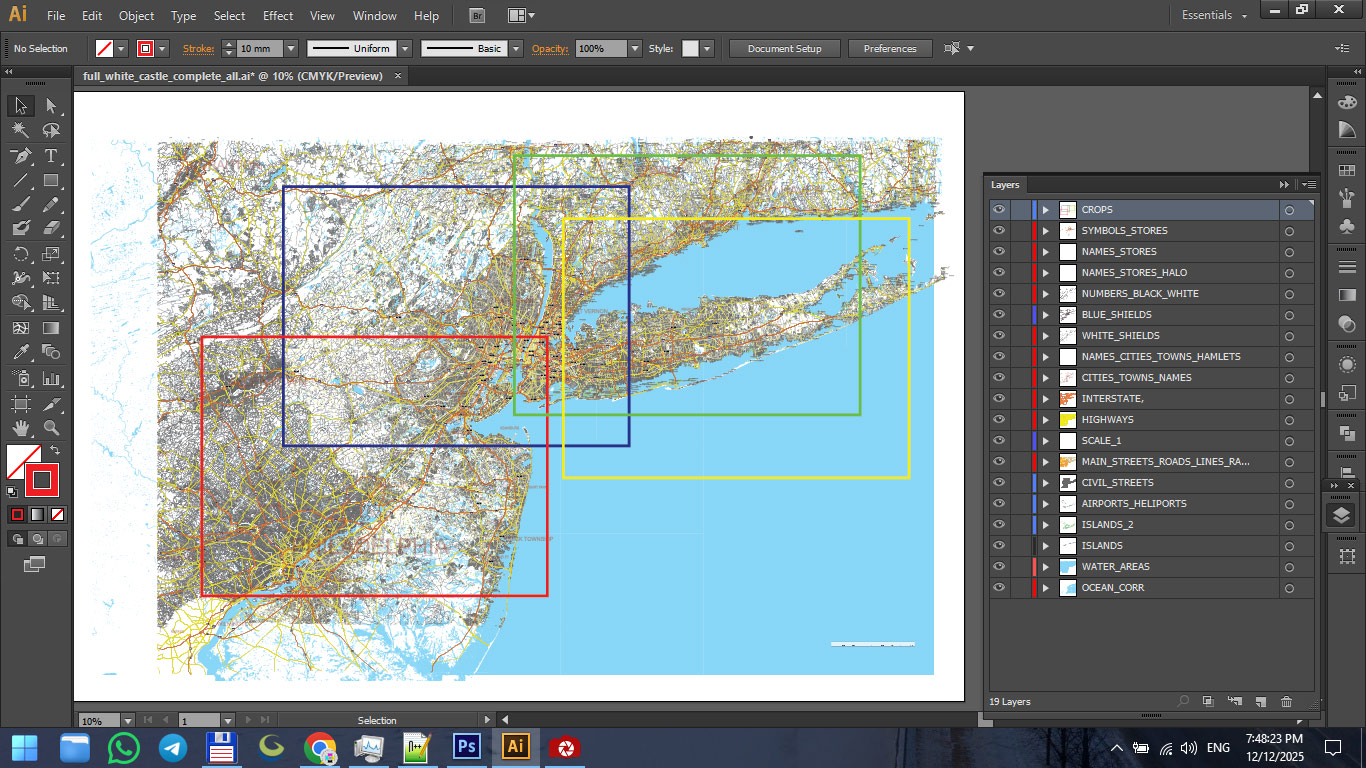1366x768 pixels.
Task: Activate the Magic Wand tool
Action: pyautogui.click(x=20, y=131)
